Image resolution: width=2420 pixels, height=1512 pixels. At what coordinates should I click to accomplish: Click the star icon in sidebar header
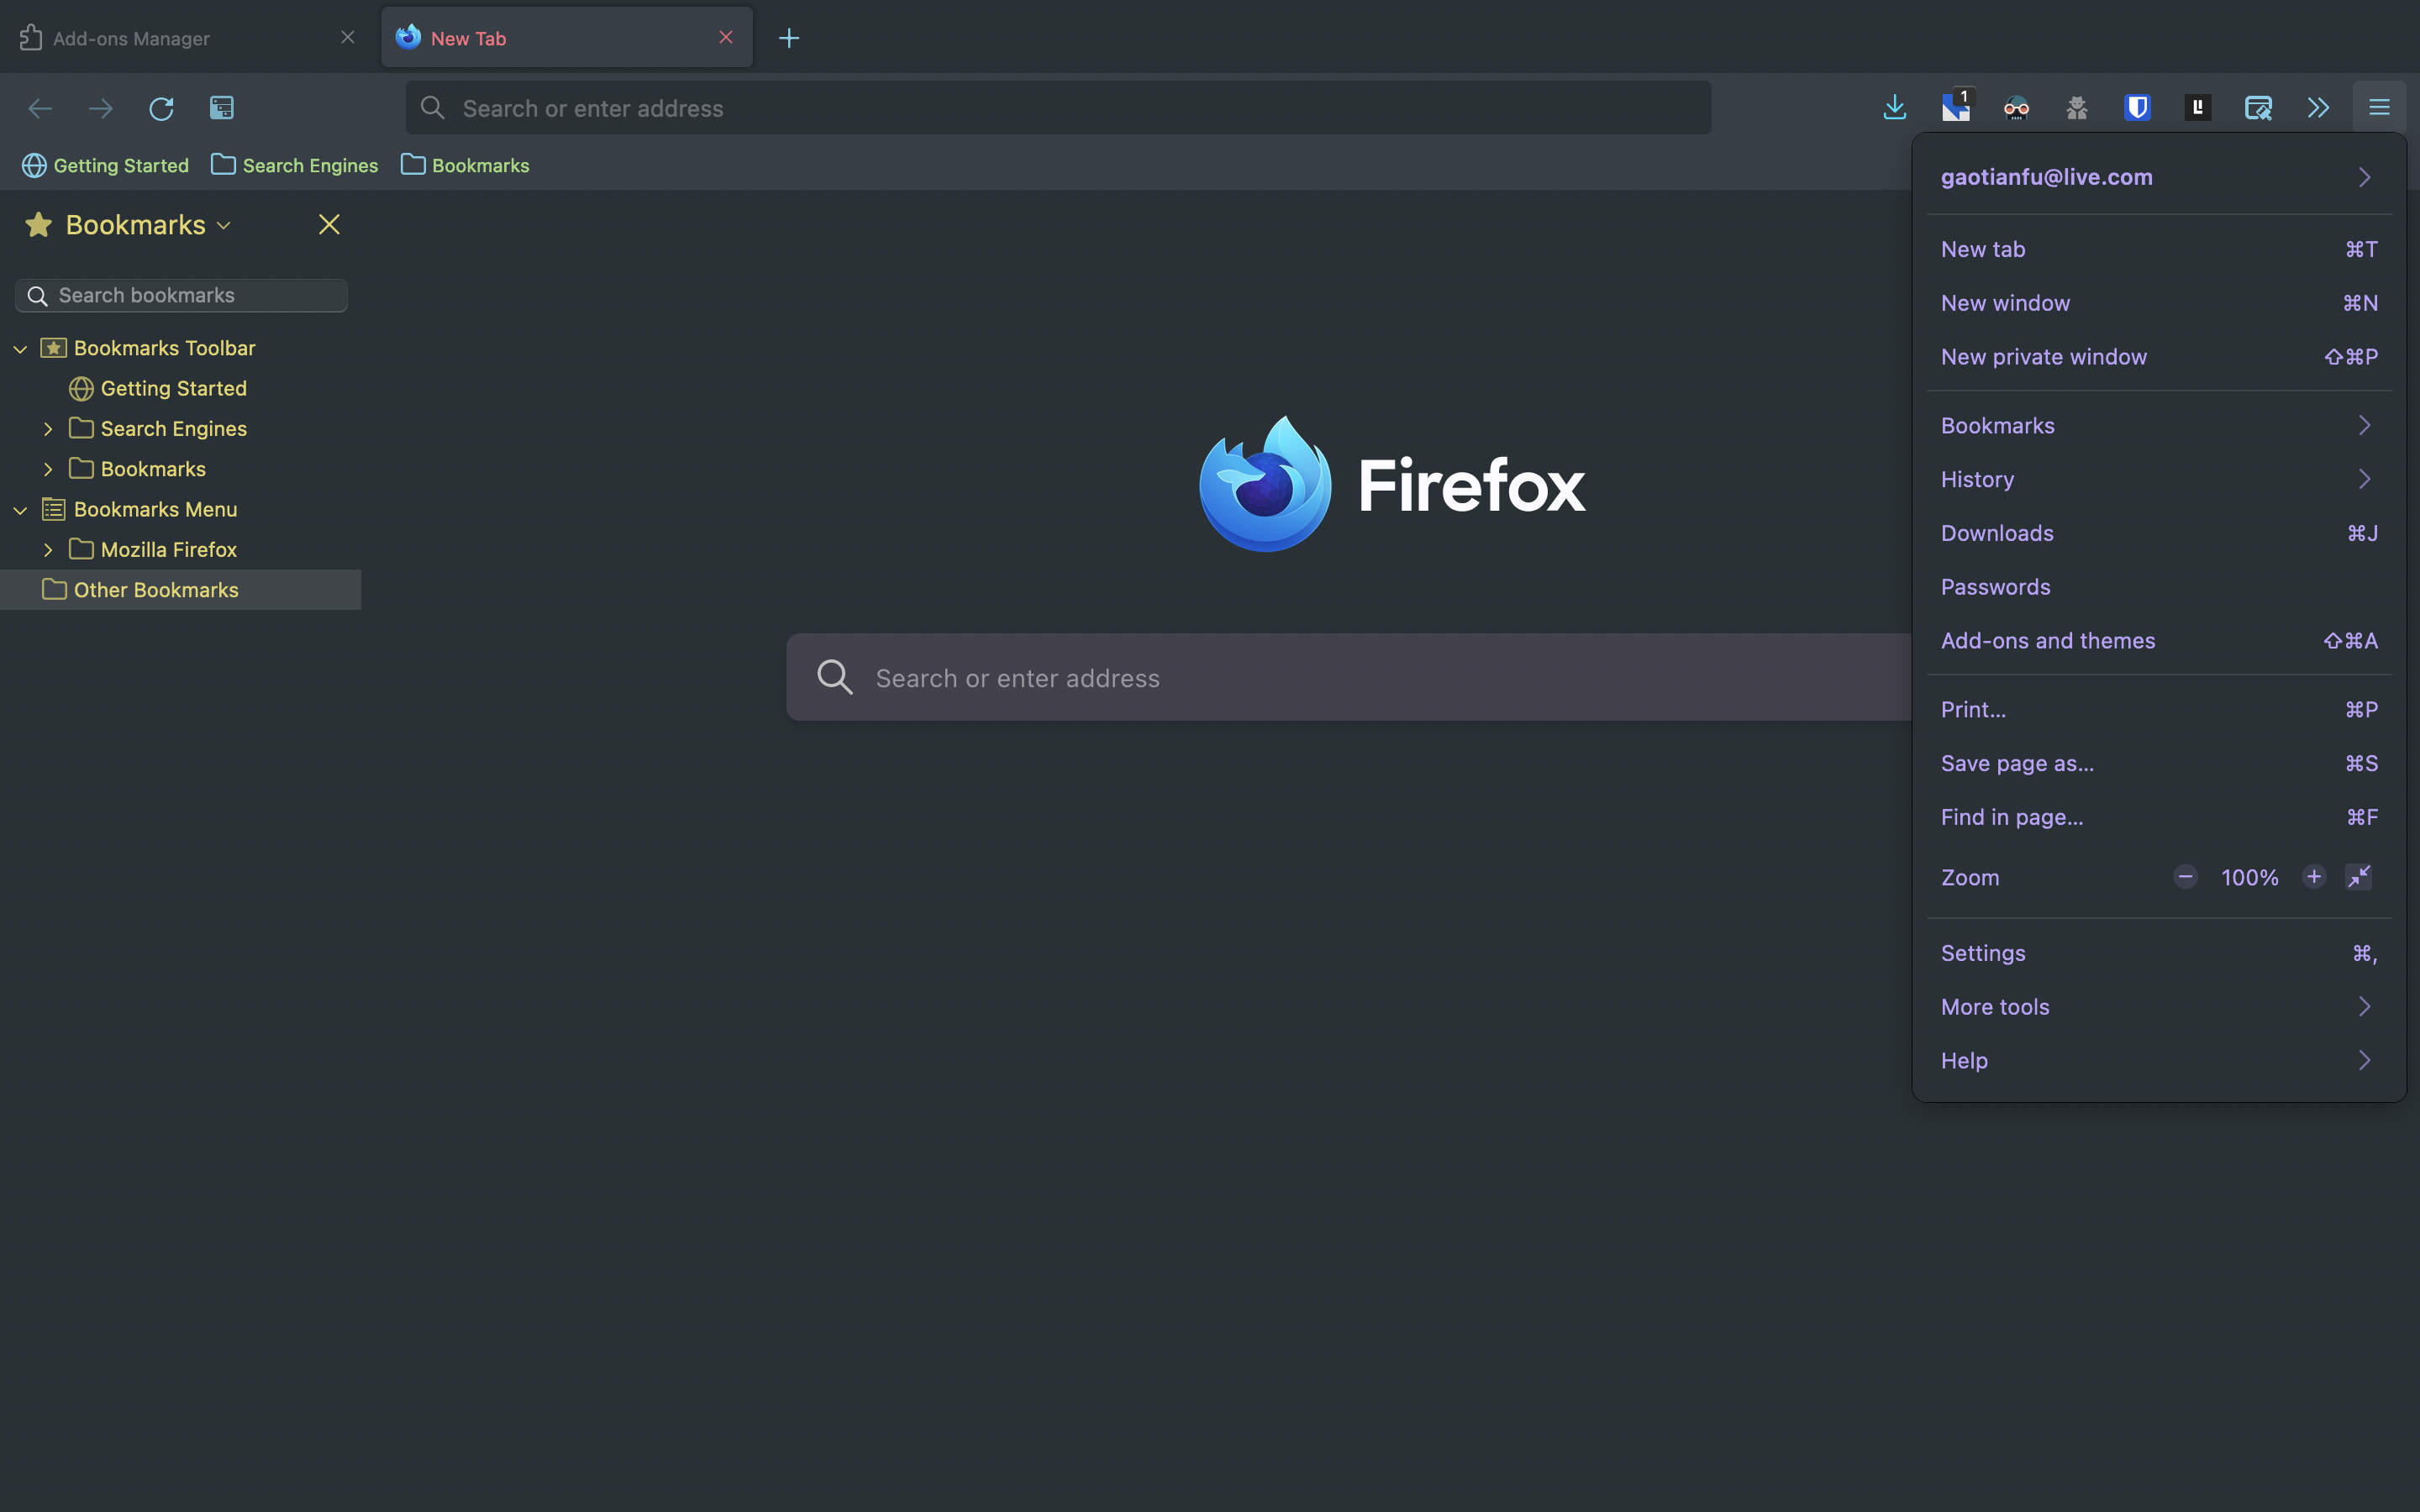coord(39,225)
